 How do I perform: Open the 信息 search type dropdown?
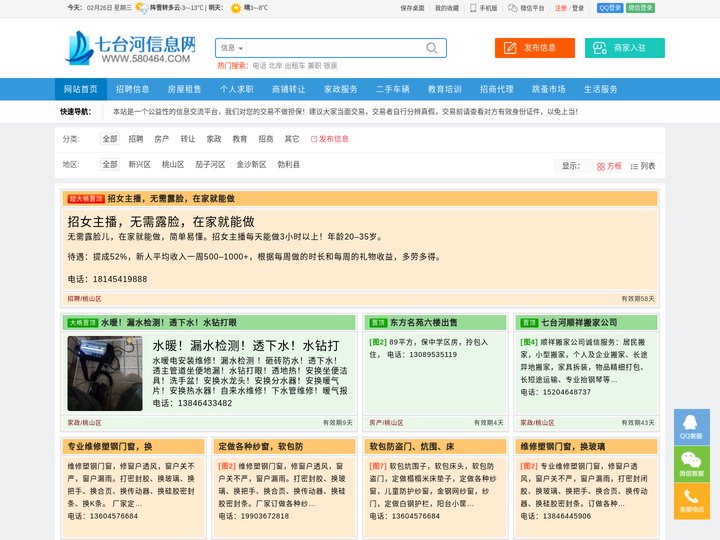tap(232, 48)
